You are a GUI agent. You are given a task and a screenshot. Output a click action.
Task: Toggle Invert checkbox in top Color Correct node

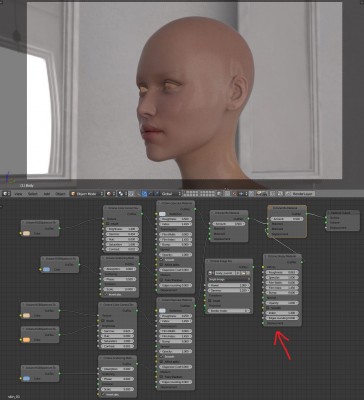click(x=108, y=224)
